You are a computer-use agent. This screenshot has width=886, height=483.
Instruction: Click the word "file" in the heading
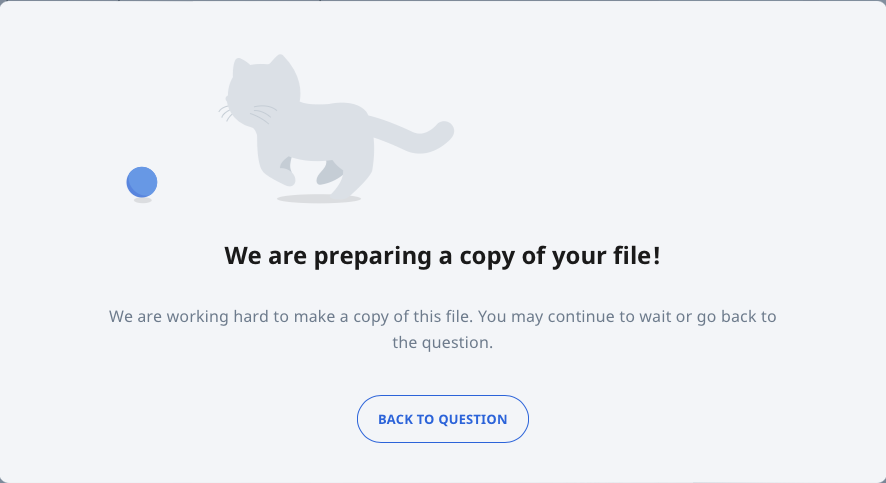(x=632, y=255)
